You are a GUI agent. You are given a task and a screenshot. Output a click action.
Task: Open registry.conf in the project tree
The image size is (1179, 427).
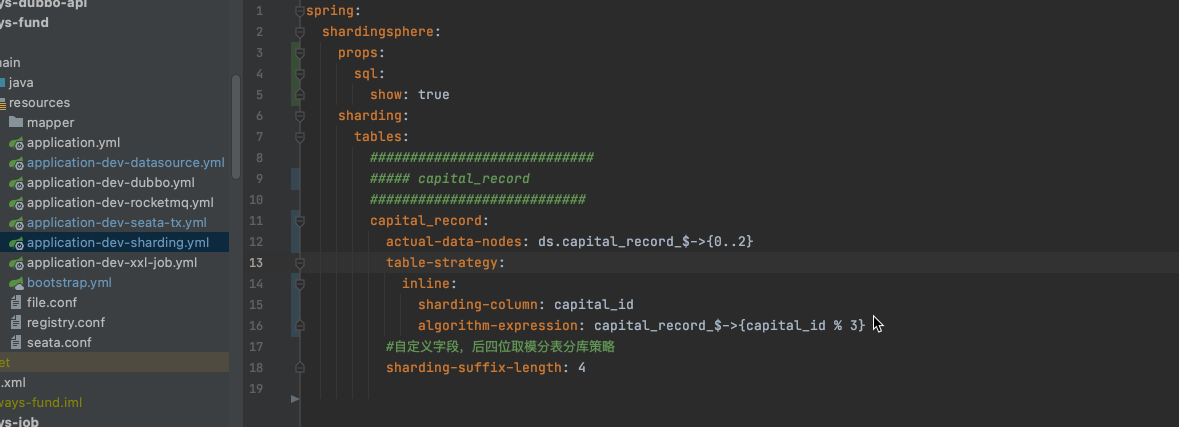click(65, 323)
